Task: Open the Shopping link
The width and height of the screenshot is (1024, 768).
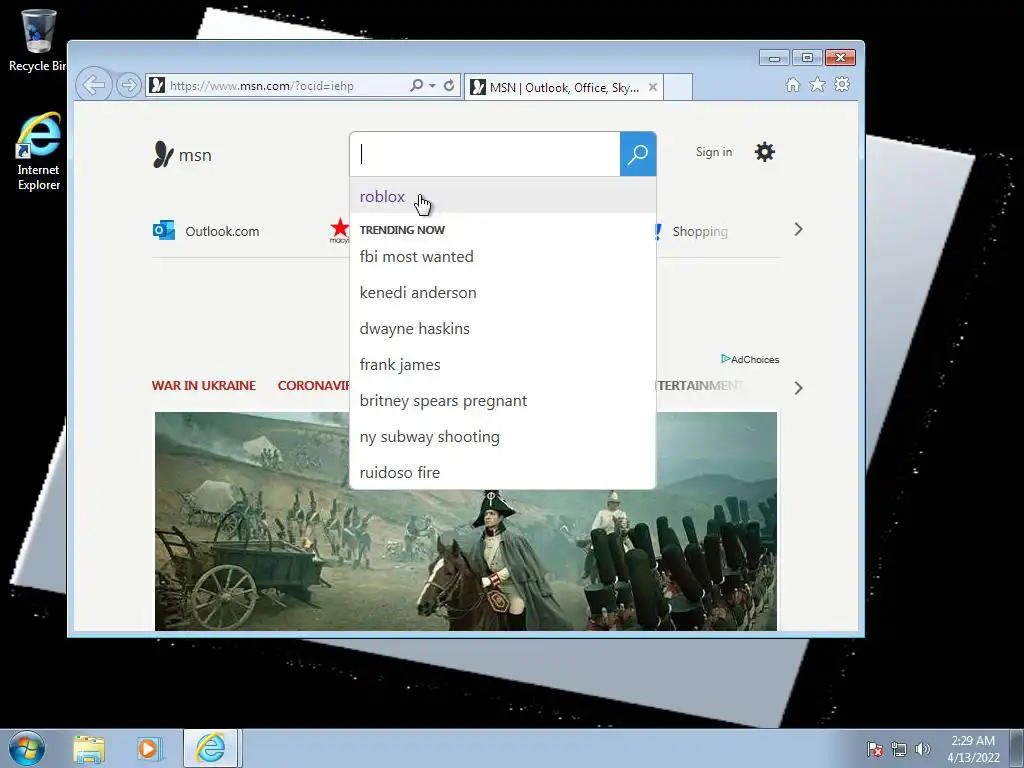Action: click(x=699, y=231)
